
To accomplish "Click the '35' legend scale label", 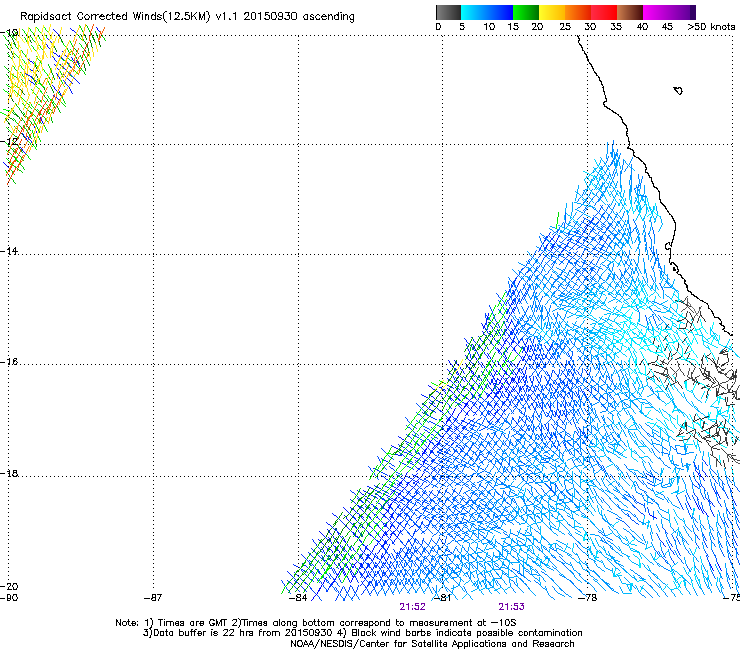I will click(616, 27).
